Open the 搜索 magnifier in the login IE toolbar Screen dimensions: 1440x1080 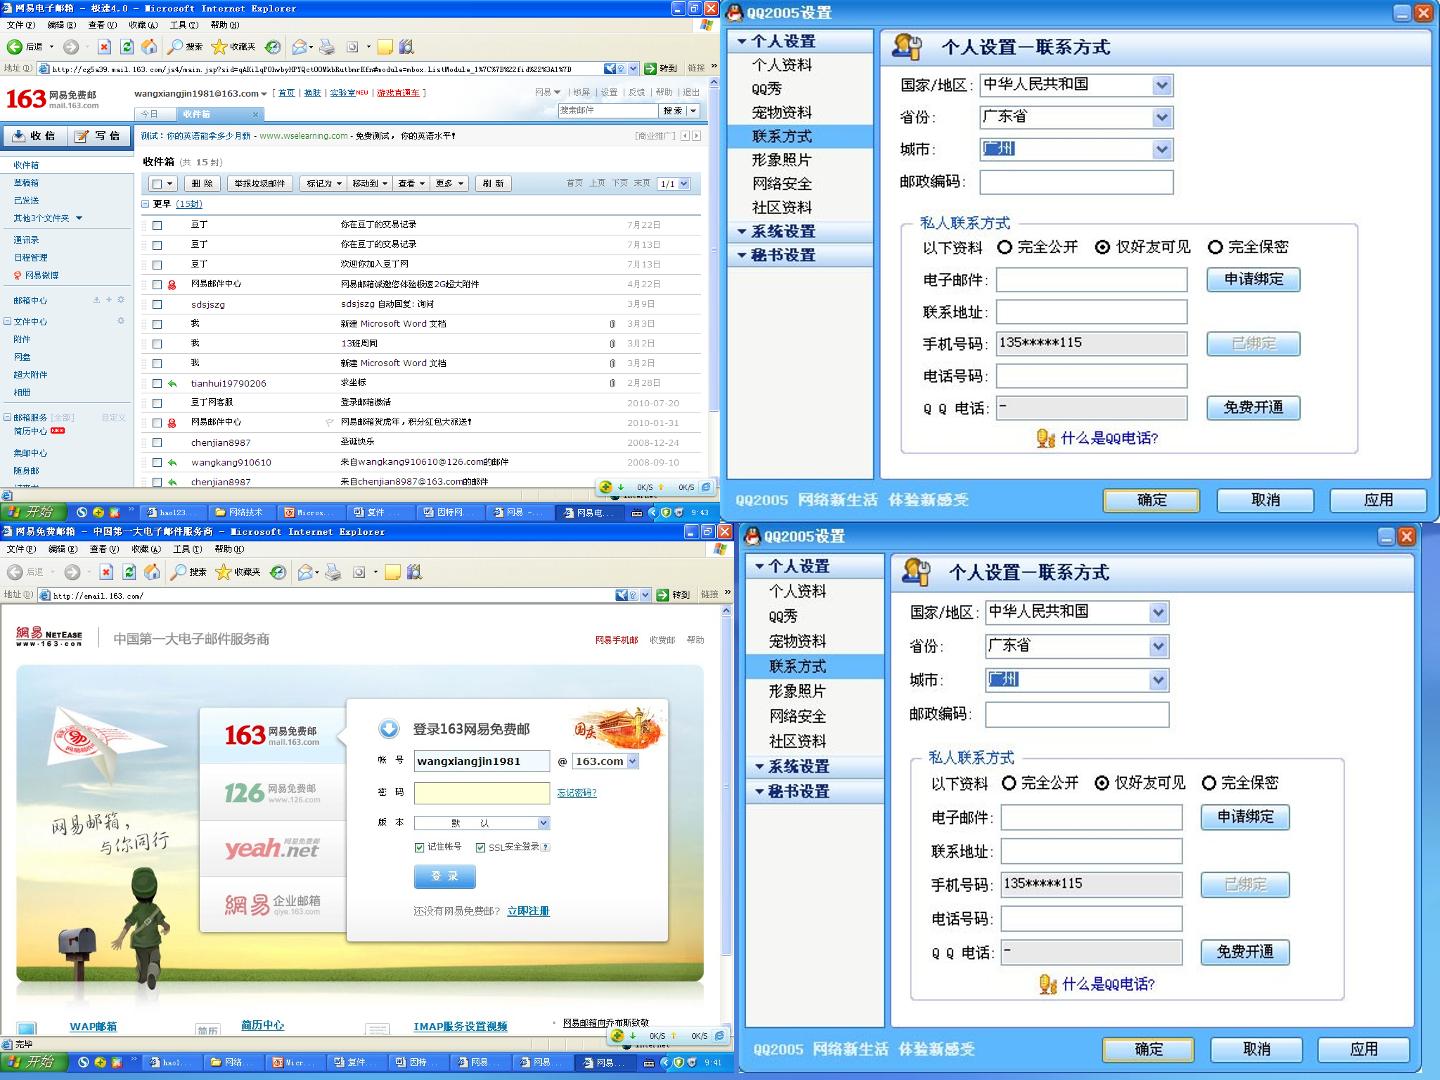coord(179,572)
